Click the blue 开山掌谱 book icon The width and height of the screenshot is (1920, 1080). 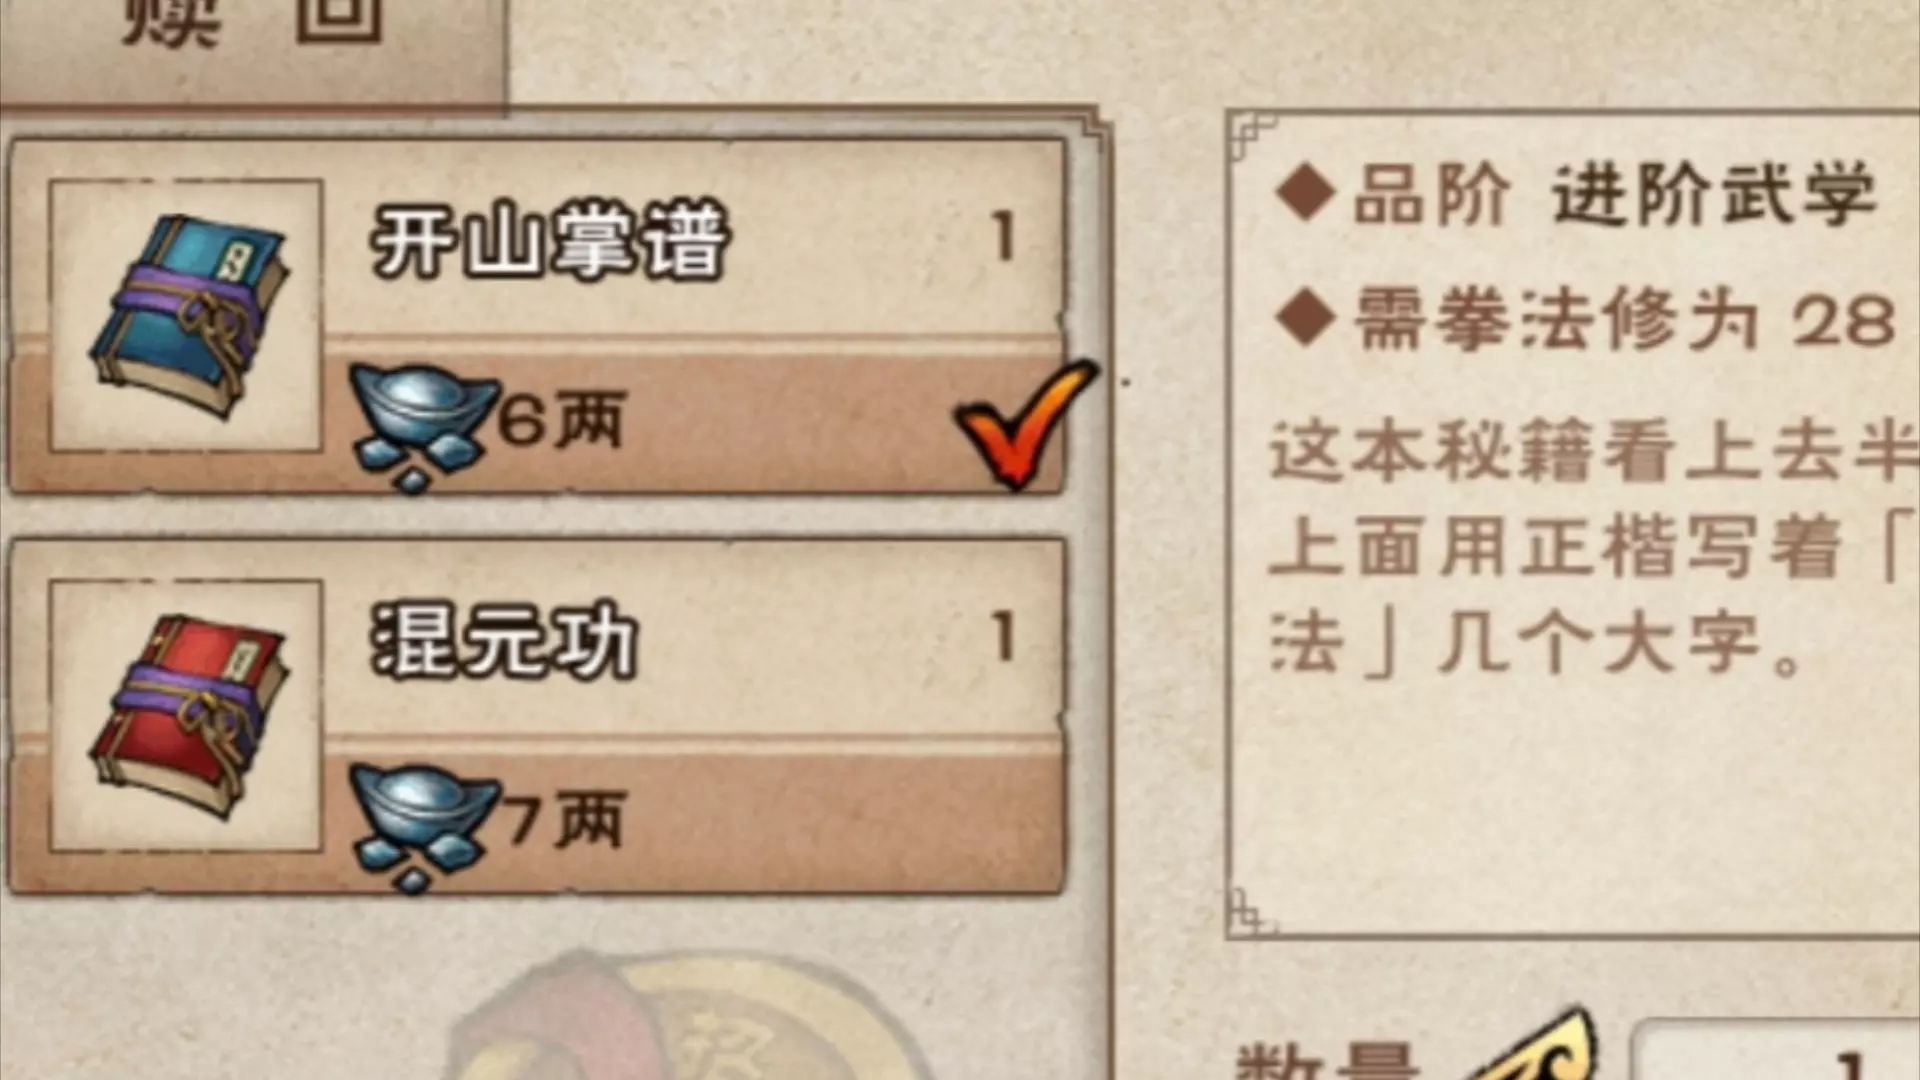pos(187,315)
